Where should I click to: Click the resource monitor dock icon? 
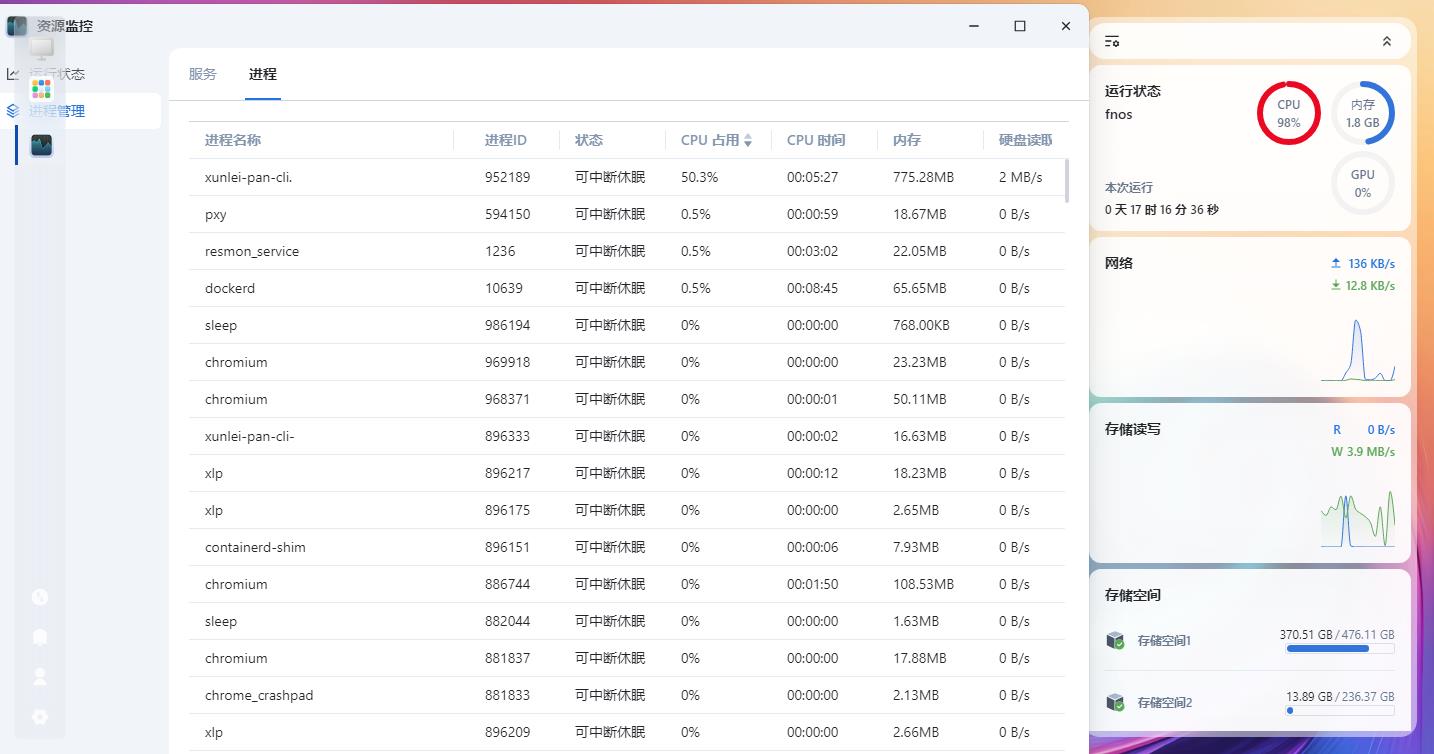coord(41,145)
